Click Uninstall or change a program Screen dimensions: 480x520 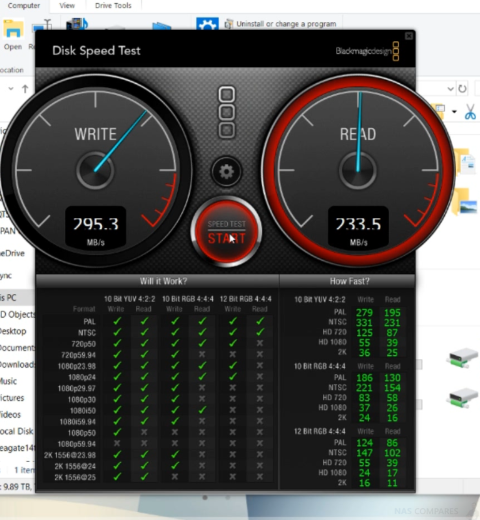[280, 24]
